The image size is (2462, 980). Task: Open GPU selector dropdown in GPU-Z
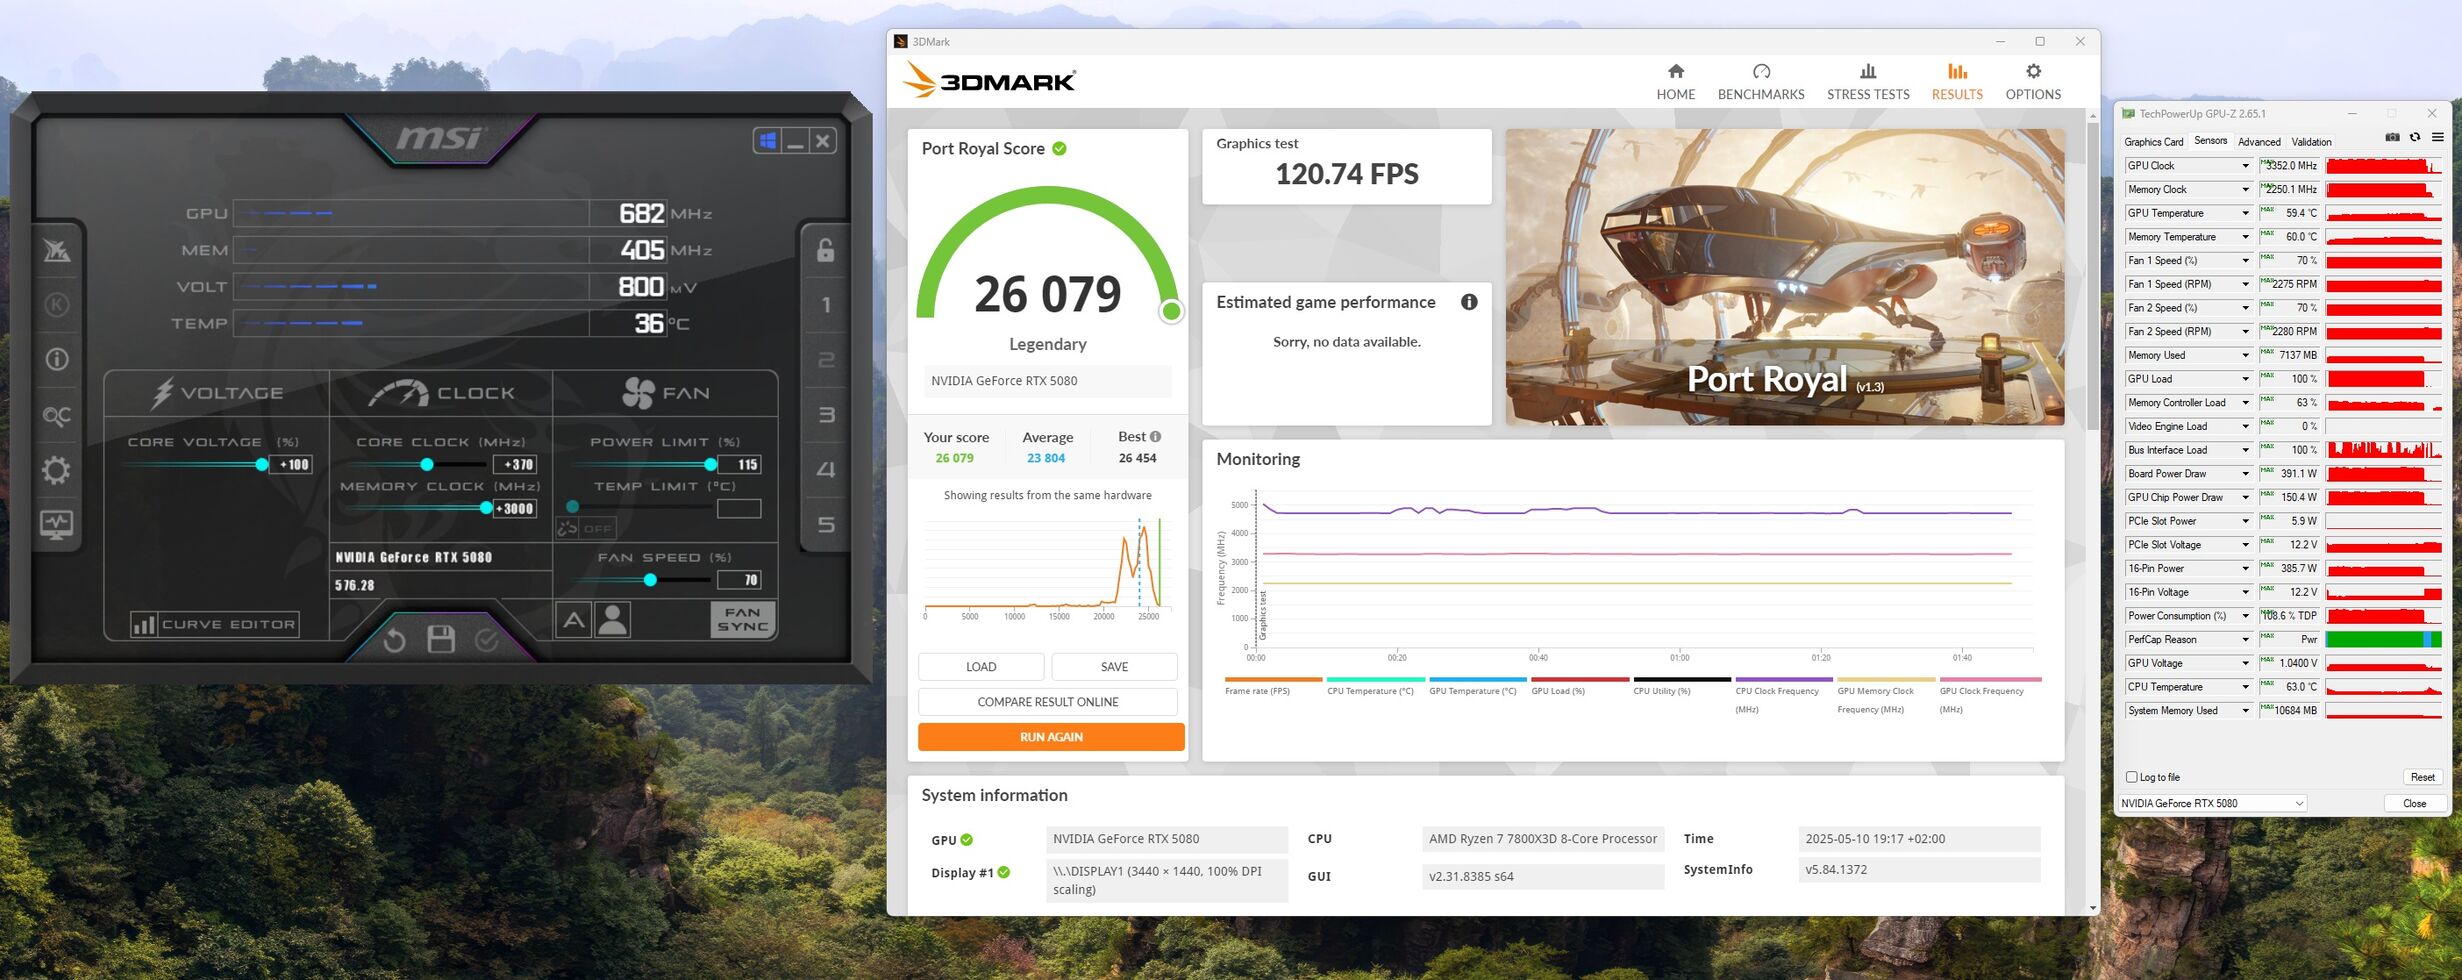pos(2213,803)
